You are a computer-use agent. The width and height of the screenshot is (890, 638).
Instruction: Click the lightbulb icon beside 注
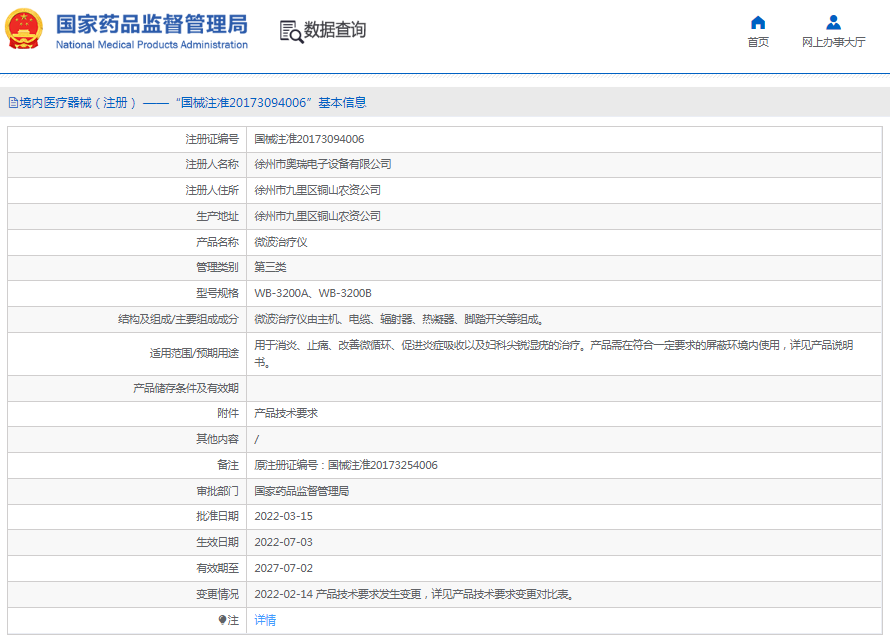tap(222, 620)
